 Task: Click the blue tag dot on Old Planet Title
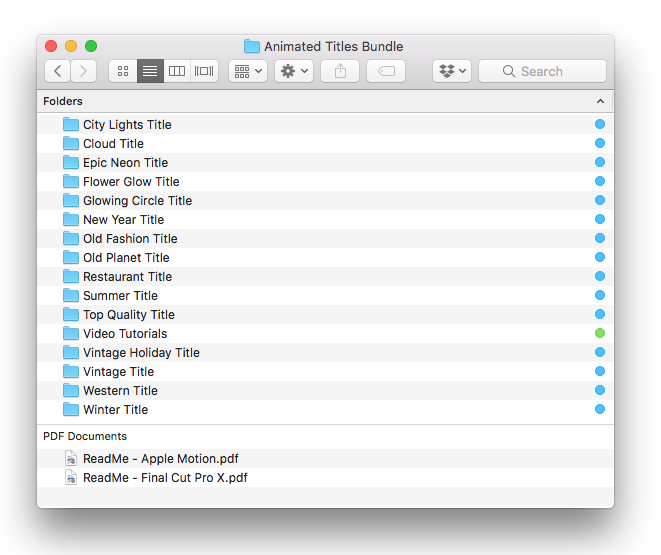pos(600,257)
